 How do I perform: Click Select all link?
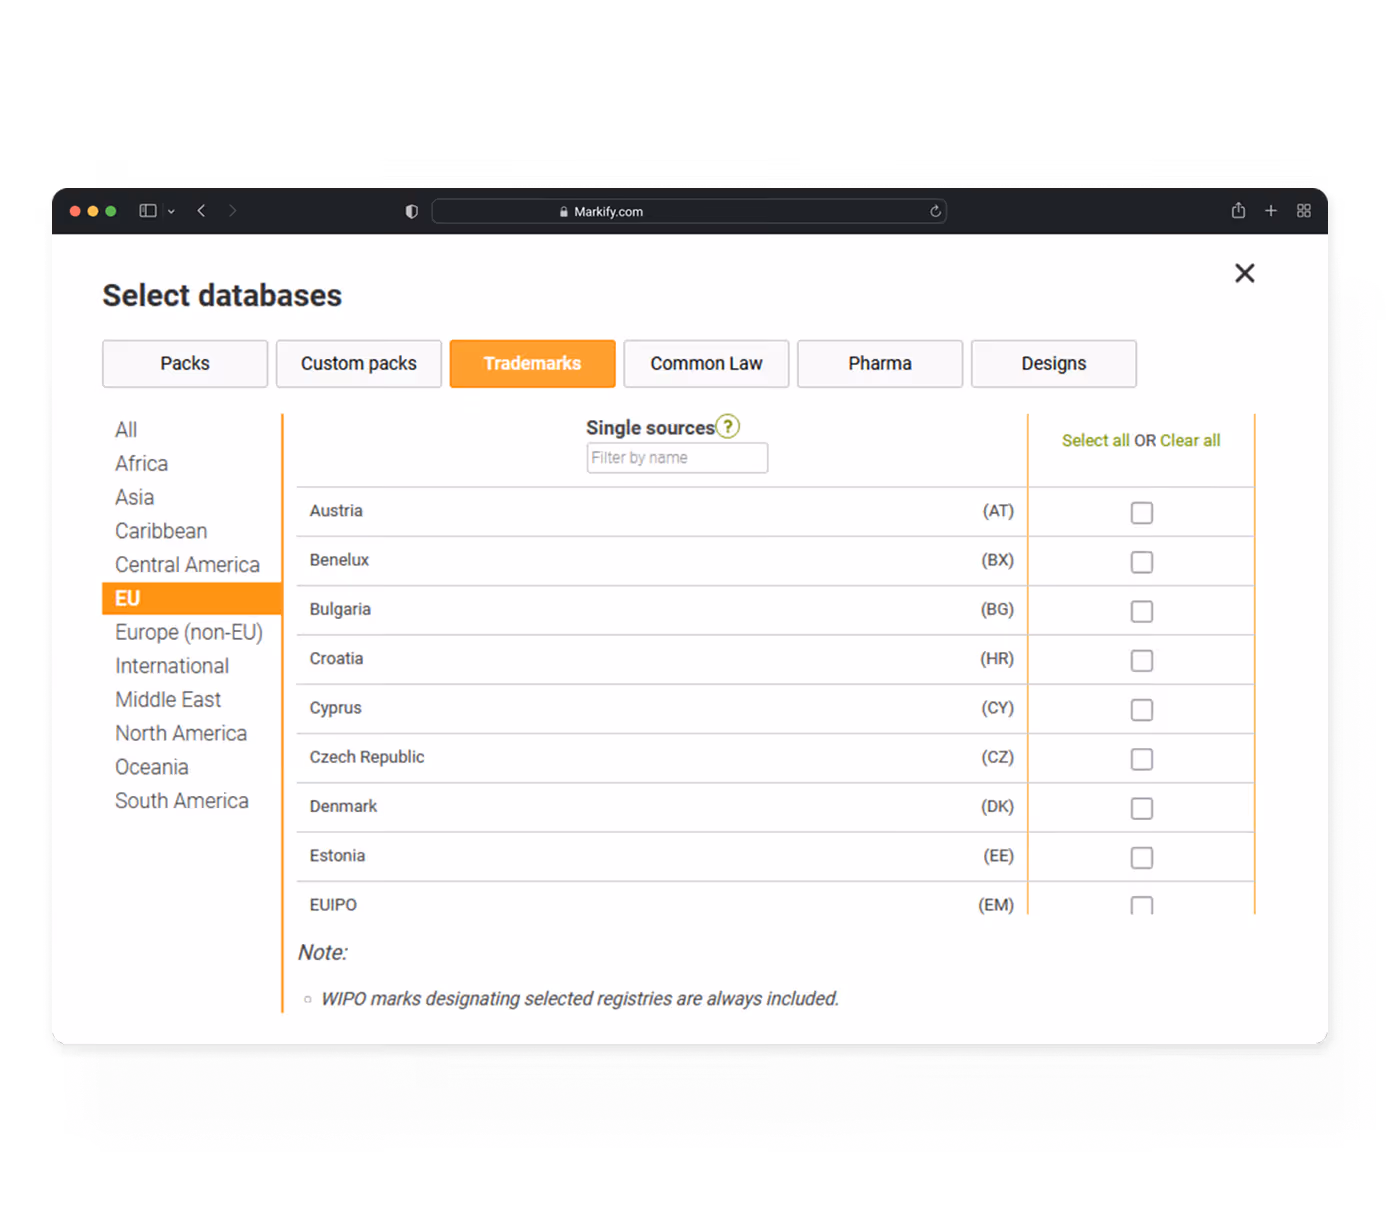(x=1095, y=441)
